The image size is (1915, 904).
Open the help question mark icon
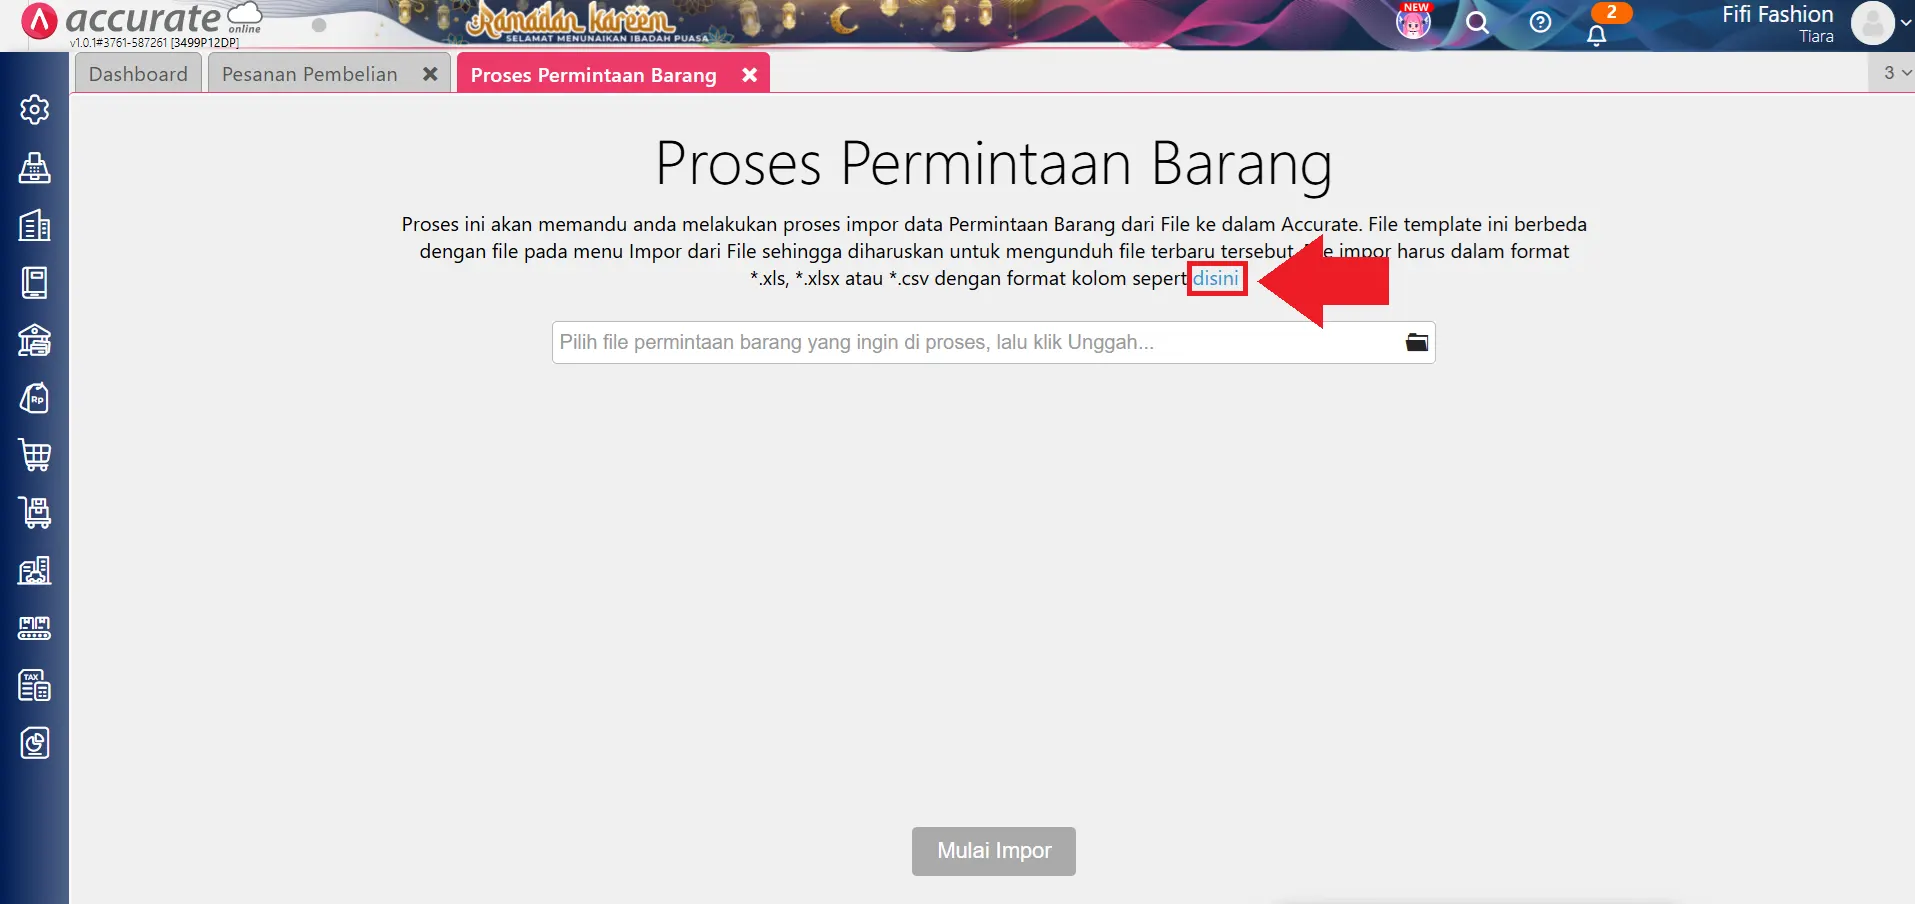coord(1540,22)
